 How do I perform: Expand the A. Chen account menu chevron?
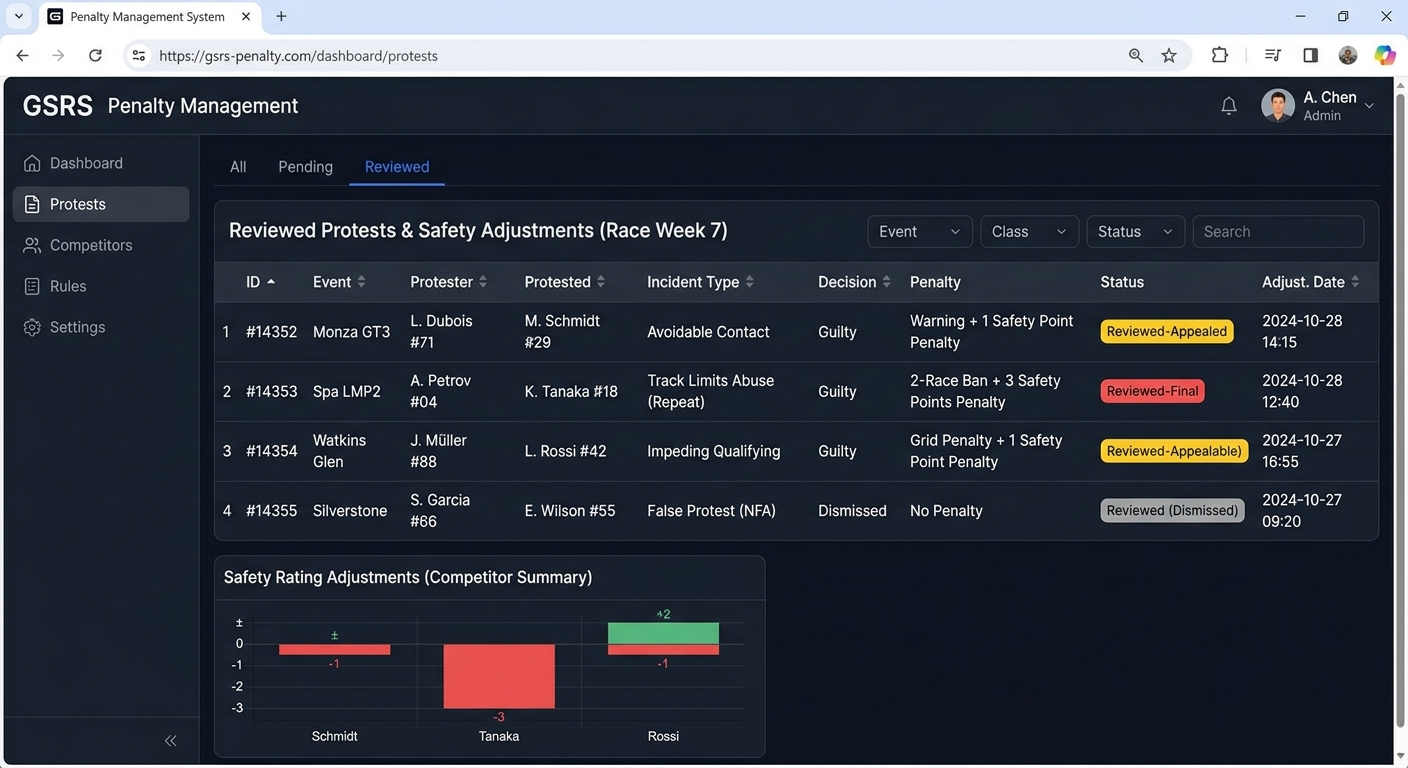pos(1369,106)
